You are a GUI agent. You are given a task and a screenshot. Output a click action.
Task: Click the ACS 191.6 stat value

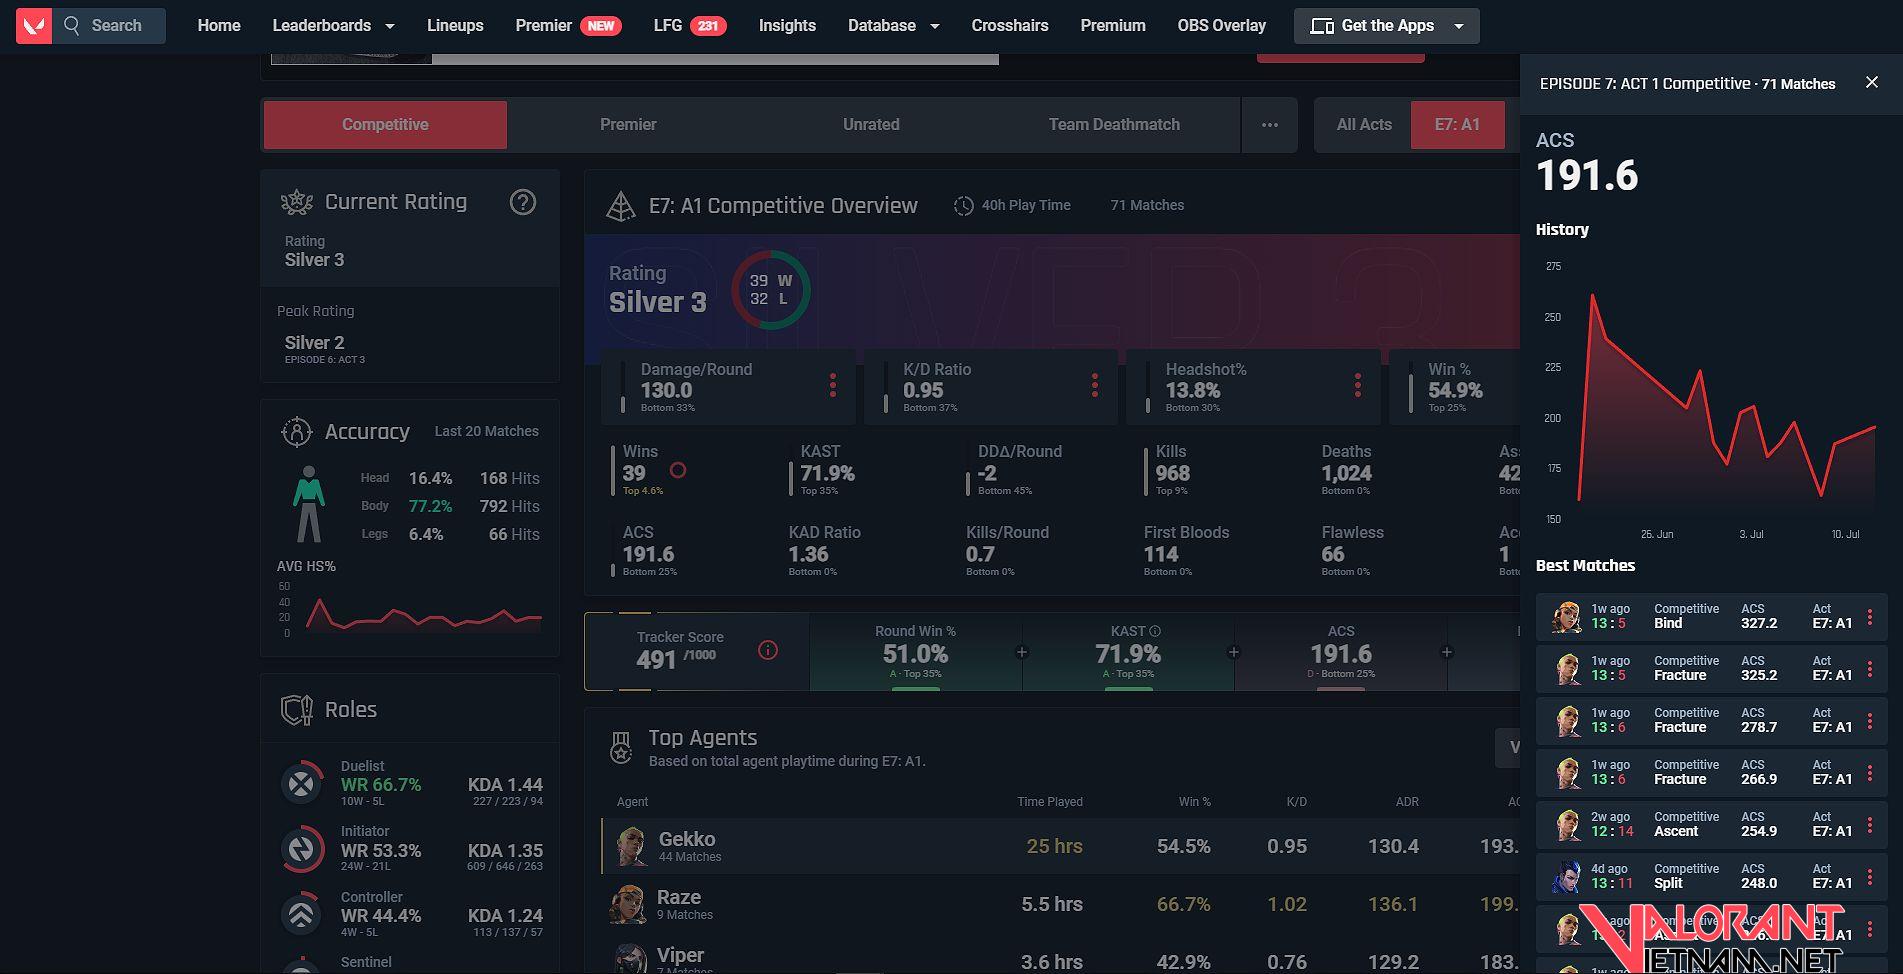[x=649, y=554]
